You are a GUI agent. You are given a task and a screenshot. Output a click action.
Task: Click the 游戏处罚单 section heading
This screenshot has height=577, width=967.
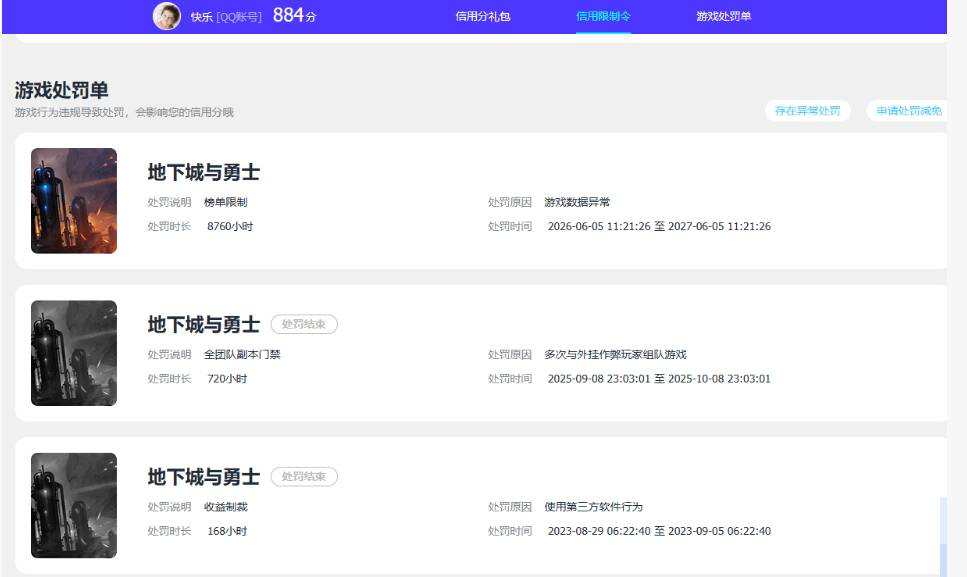click(61, 91)
